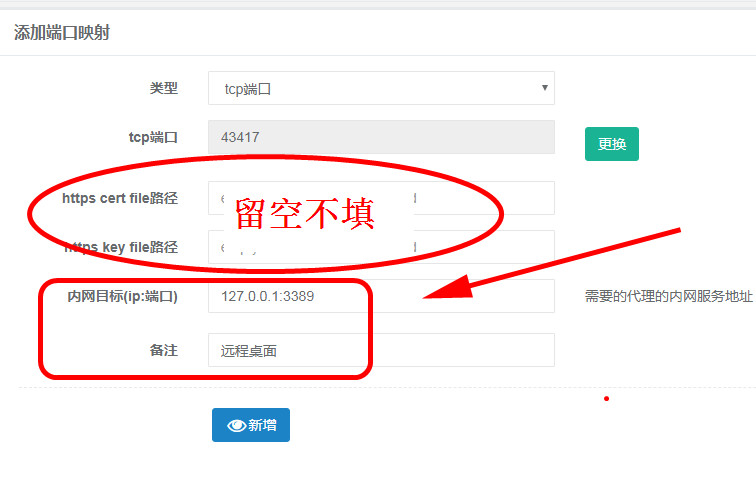Select the 备注 field containing 远程桌面
This screenshot has height=477, width=756.
tap(380, 350)
